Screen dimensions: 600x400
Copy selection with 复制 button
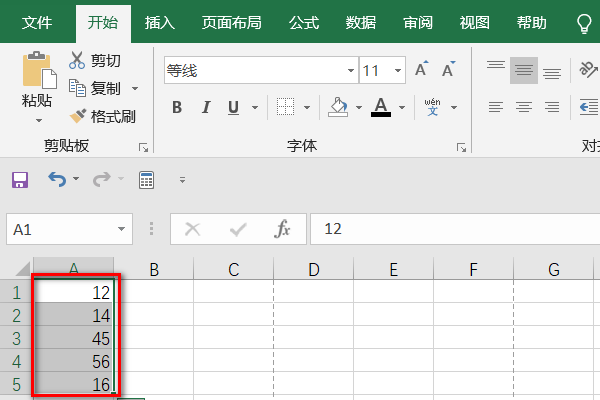pyautogui.click(x=95, y=88)
